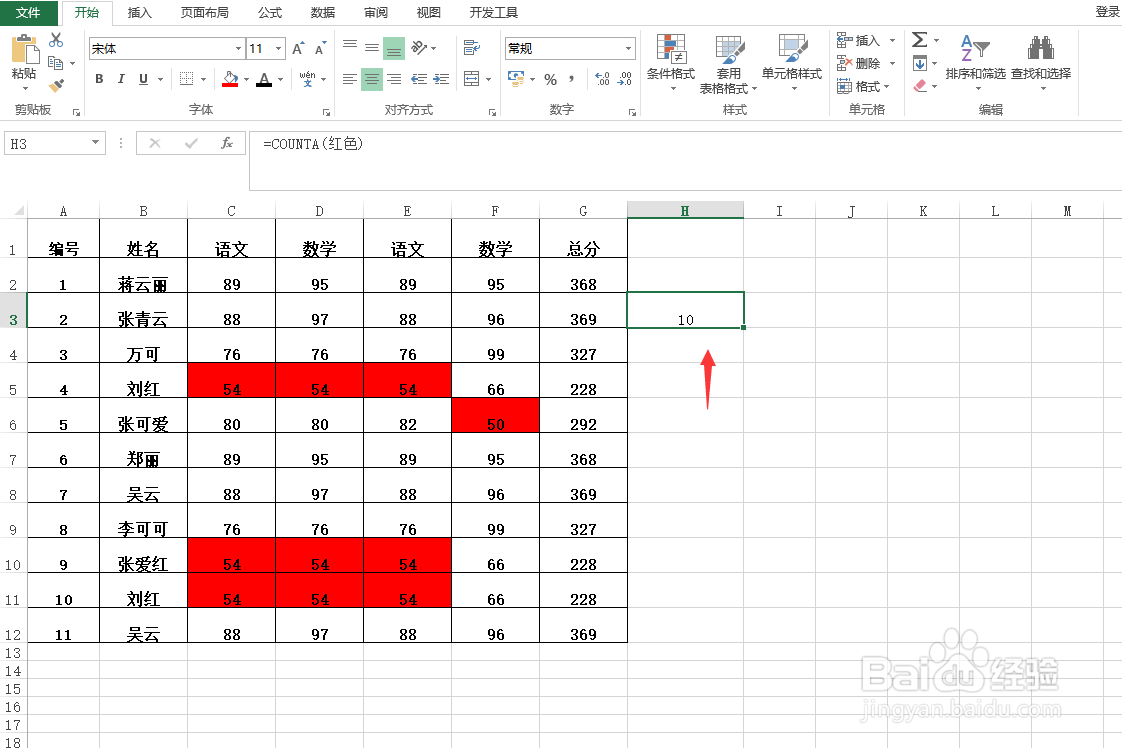Image resolution: width=1122 pixels, height=748 pixels.
Task: Click the Wrap Text icon
Action: tap(472, 48)
